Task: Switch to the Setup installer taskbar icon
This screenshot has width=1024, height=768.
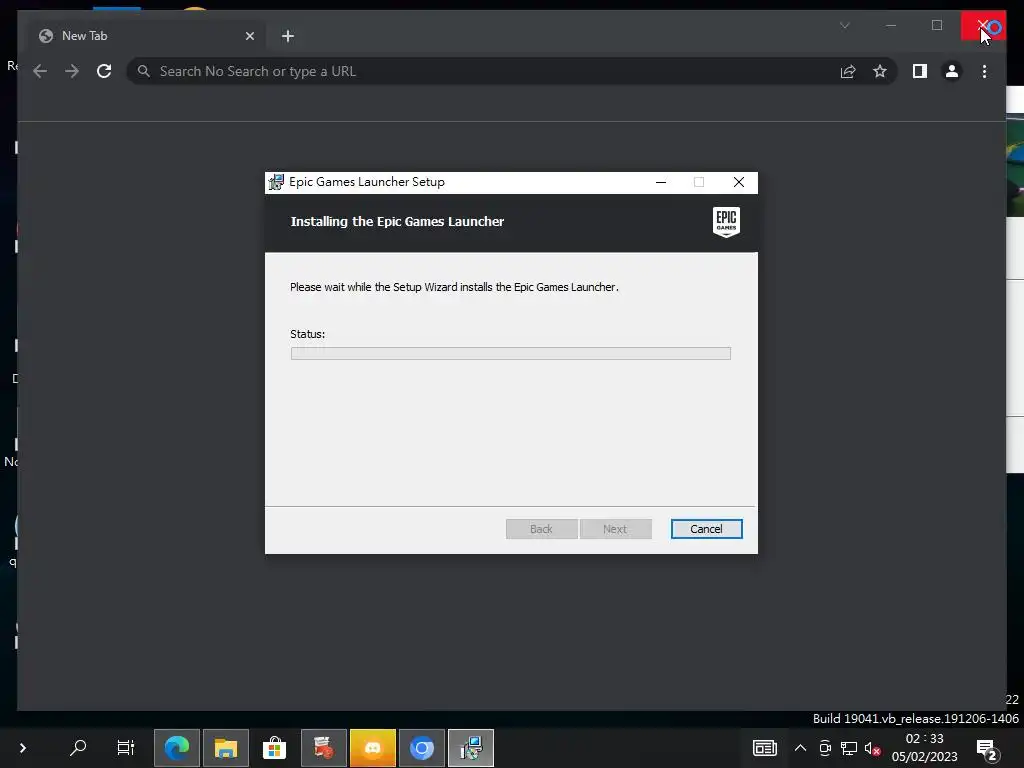Action: 471,748
